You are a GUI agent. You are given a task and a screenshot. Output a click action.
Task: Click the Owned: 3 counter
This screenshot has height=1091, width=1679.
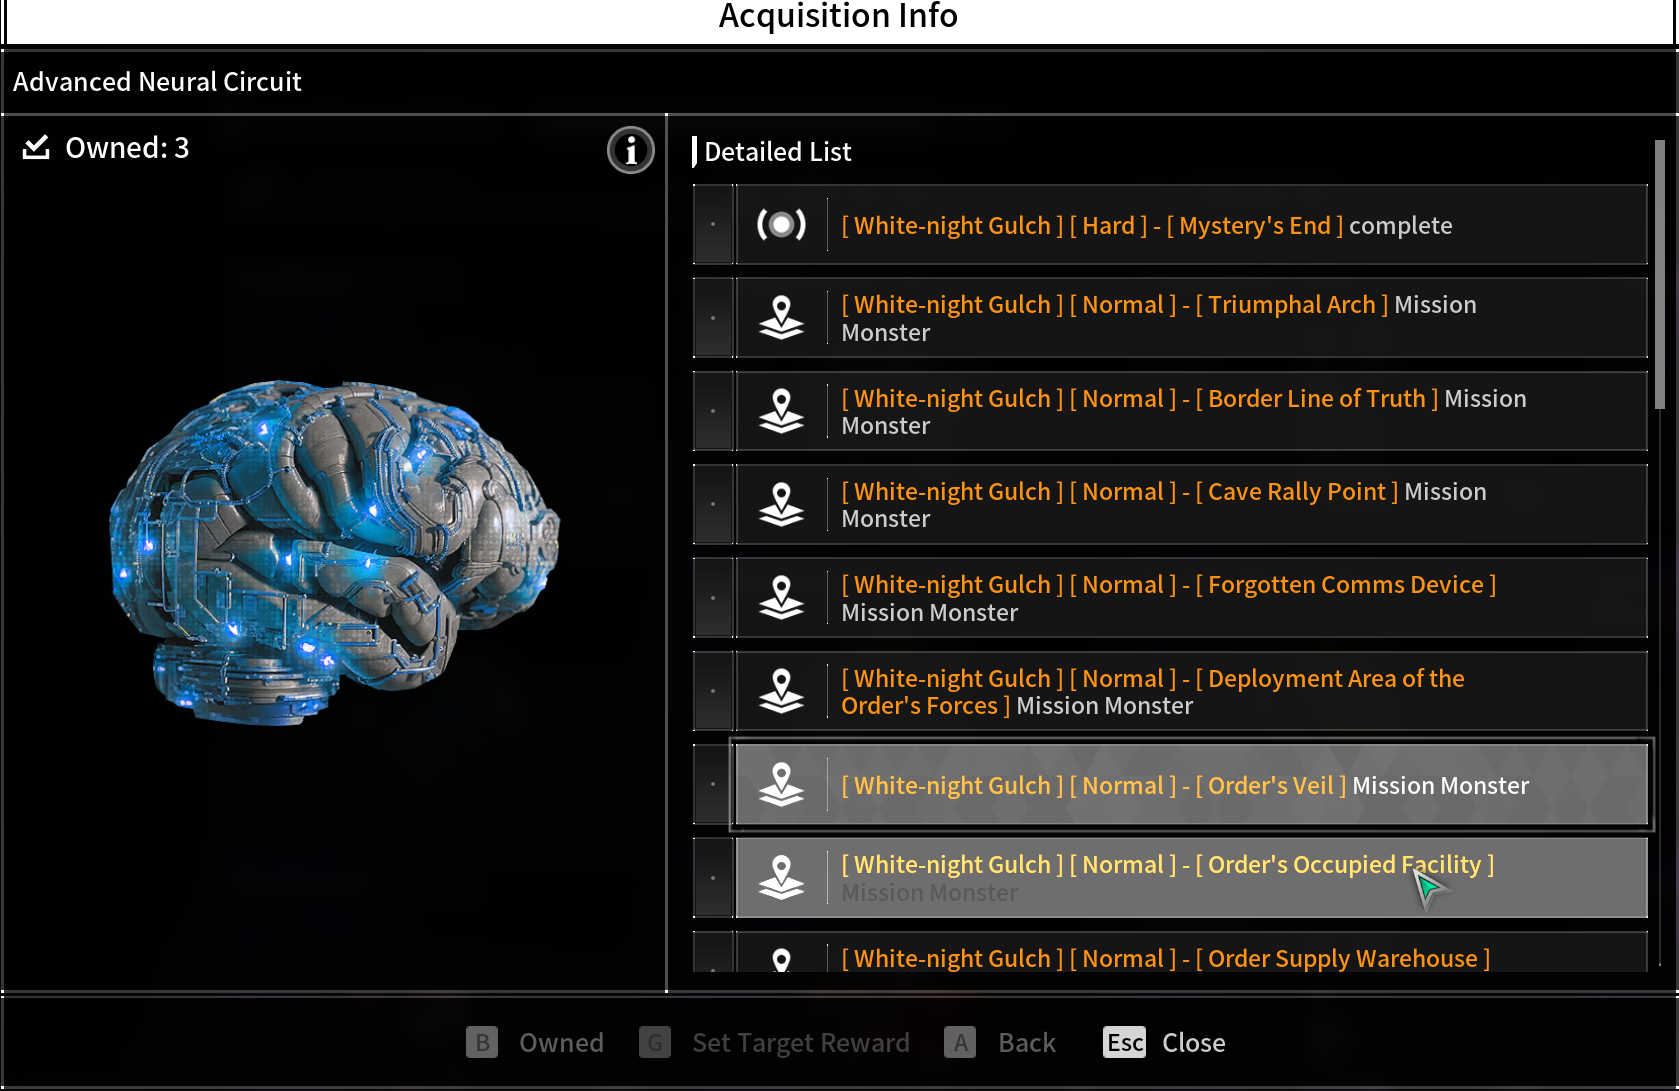(x=127, y=148)
